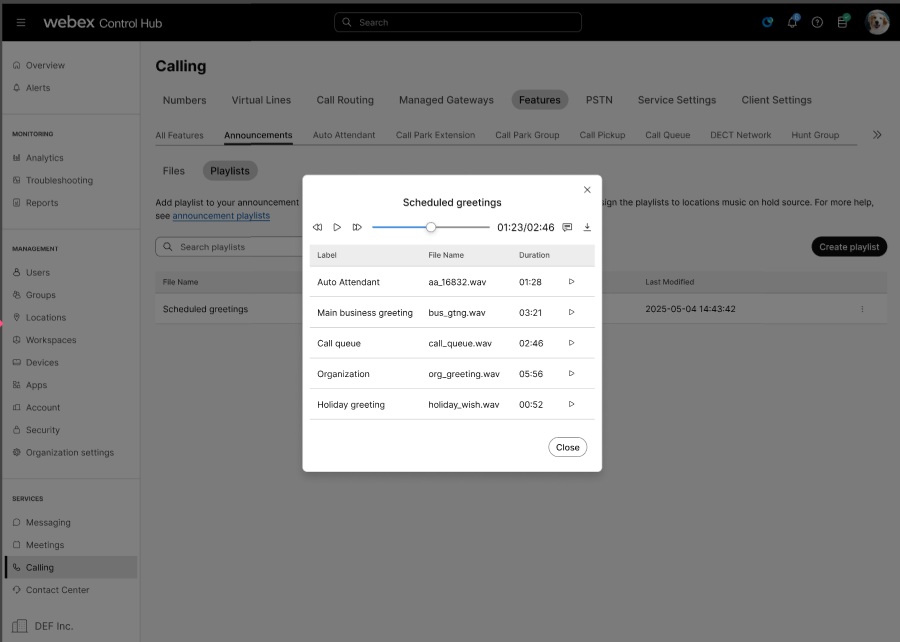The width and height of the screenshot is (900, 642).
Task: Skip forward in the playlist audio
Action: click(x=357, y=227)
